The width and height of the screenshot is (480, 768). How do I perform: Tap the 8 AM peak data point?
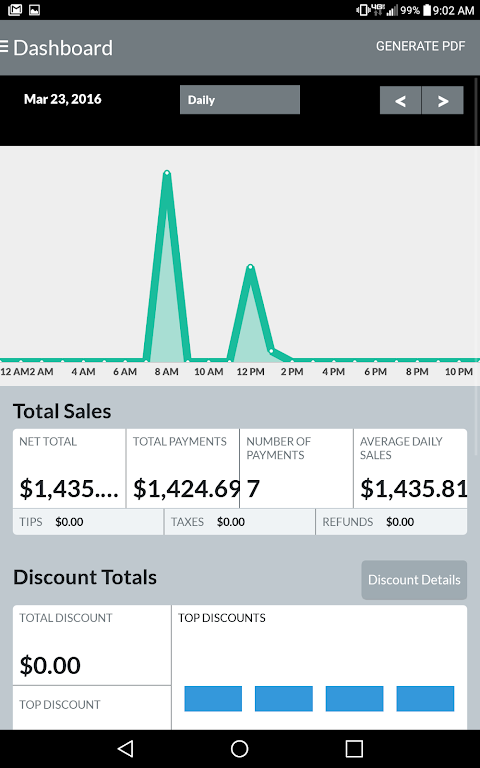click(x=167, y=173)
